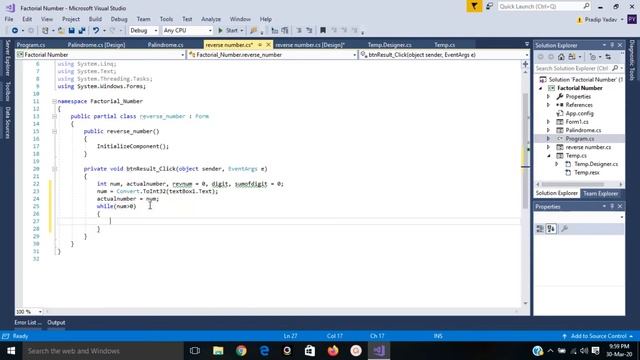The image size is (640, 360).
Task: Click the yellow feedback filter icon
Action: [x=474, y=7]
